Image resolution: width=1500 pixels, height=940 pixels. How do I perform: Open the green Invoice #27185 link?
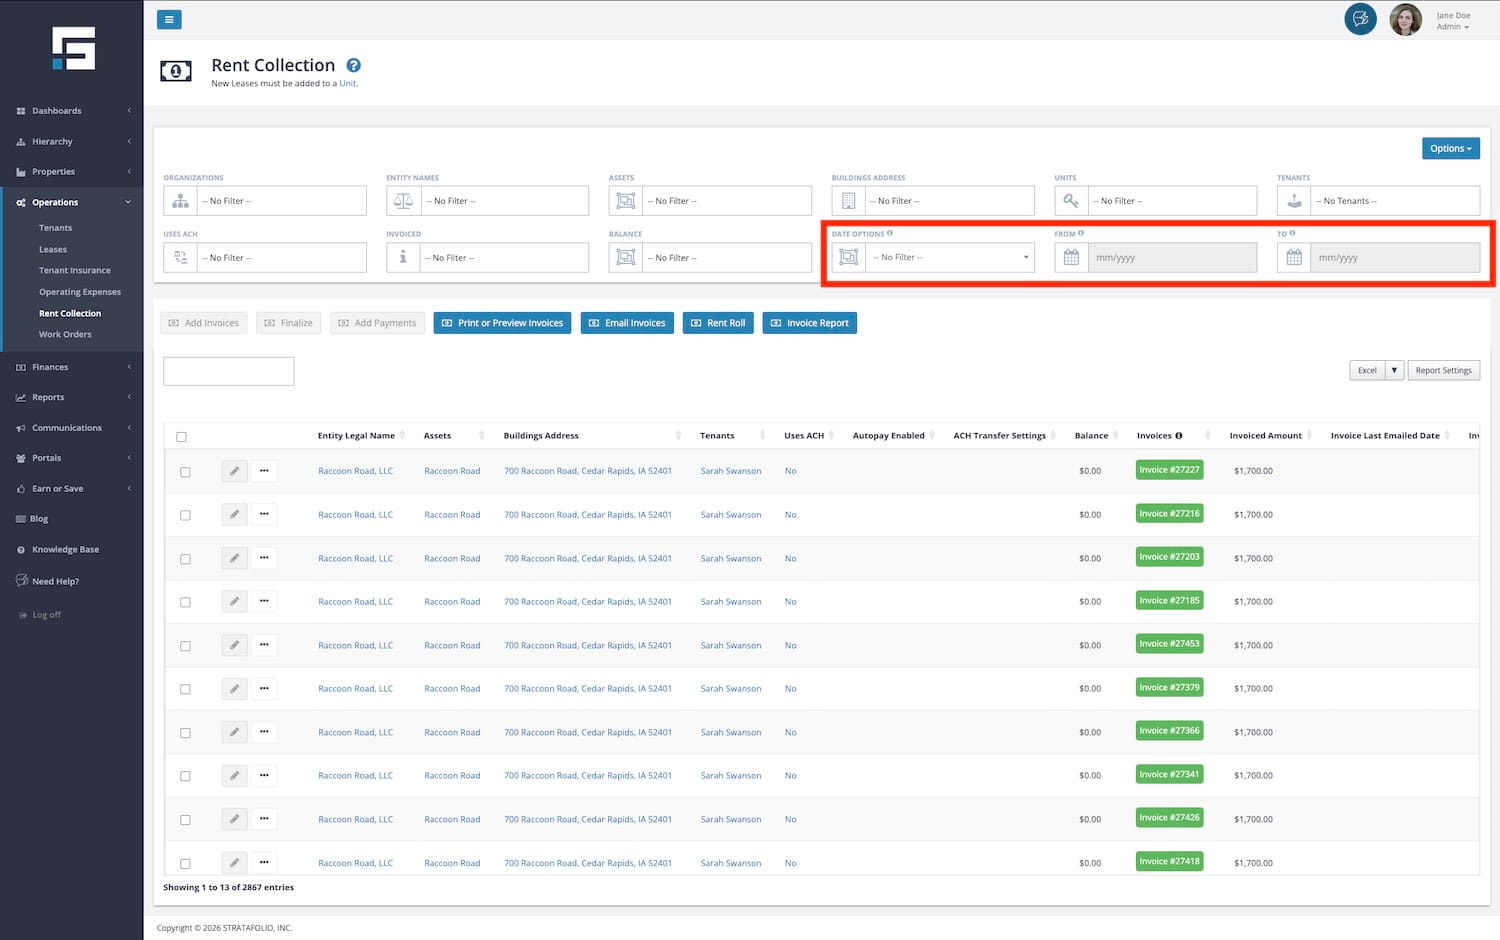[x=1169, y=601]
